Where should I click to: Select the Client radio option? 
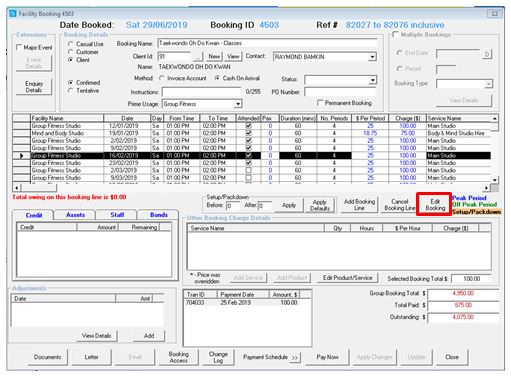(x=71, y=60)
